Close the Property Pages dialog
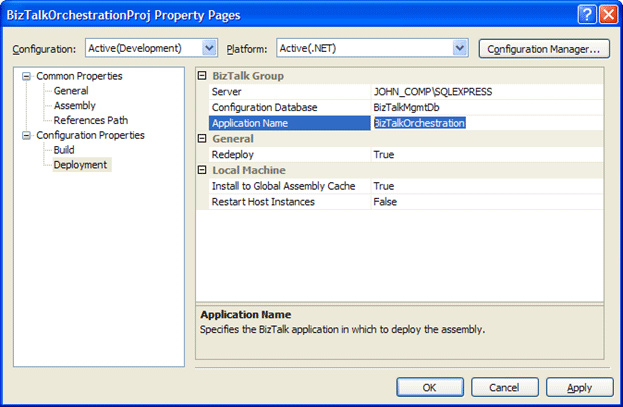The width and height of the screenshot is (623, 407). pos(608,15)
